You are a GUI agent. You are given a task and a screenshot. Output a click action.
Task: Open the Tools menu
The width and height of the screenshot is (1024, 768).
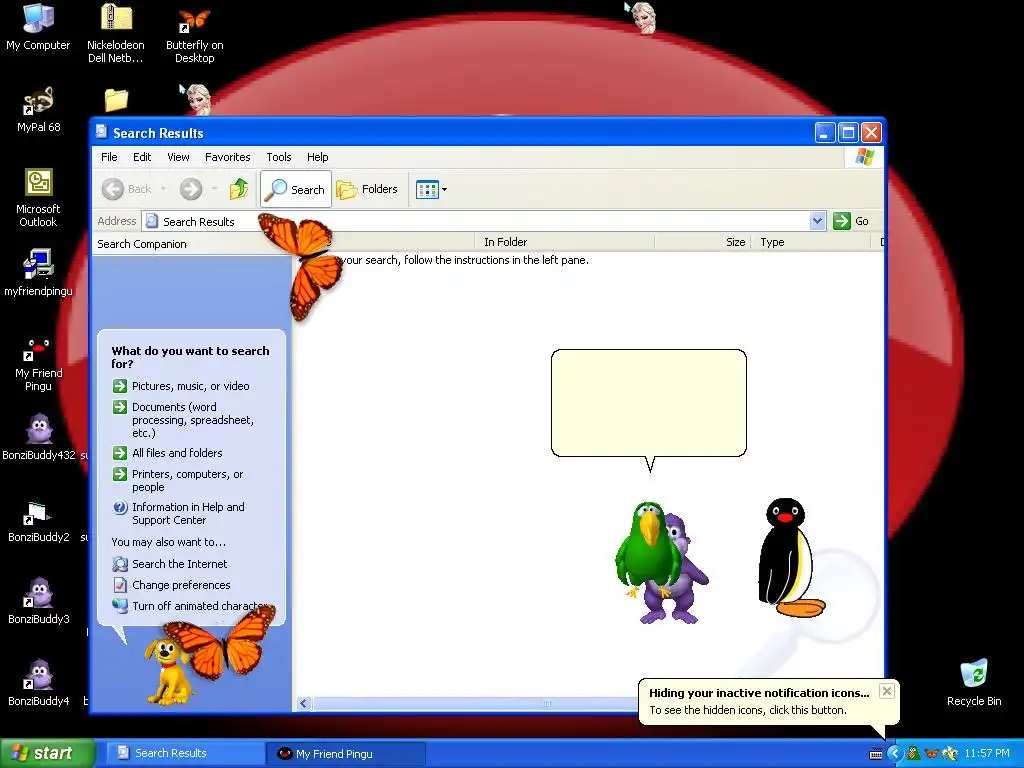point(279,157)
